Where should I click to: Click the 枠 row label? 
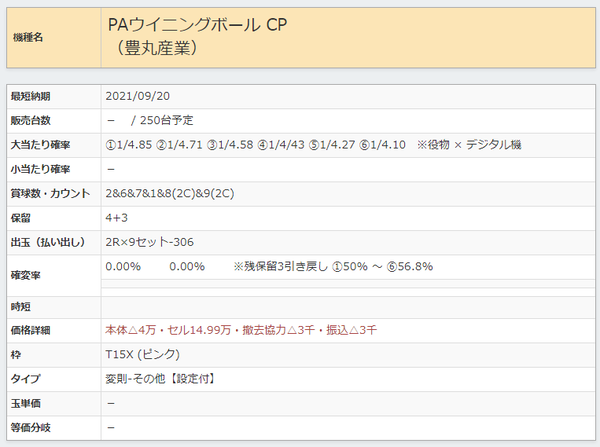pyautogui.click(x=16, y=355)
